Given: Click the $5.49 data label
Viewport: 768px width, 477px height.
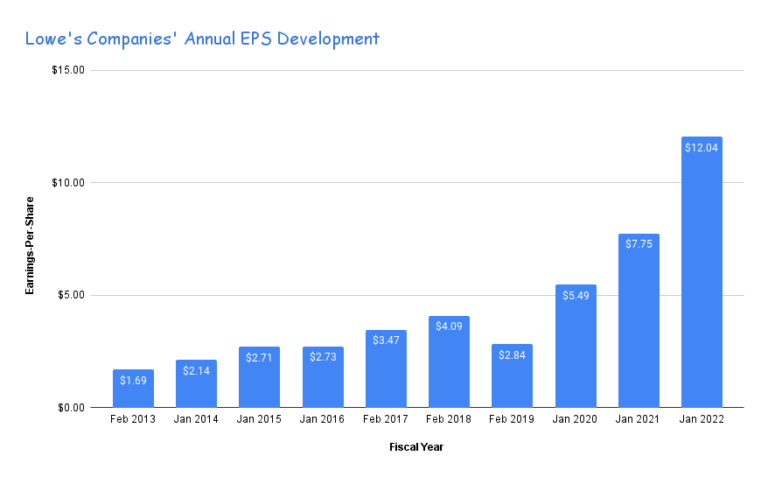Looking at the screenshot, I should [576, 296].
